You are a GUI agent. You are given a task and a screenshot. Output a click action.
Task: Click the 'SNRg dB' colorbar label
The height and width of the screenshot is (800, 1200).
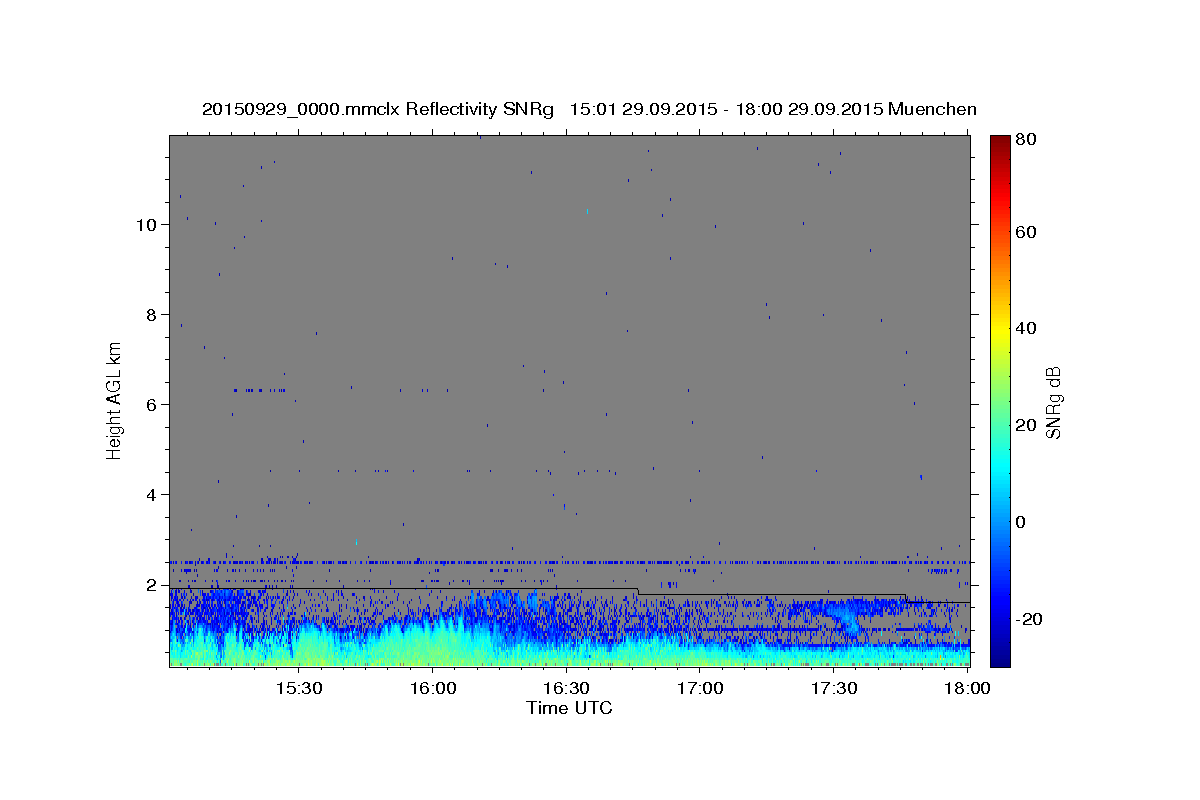[1053, 402]
